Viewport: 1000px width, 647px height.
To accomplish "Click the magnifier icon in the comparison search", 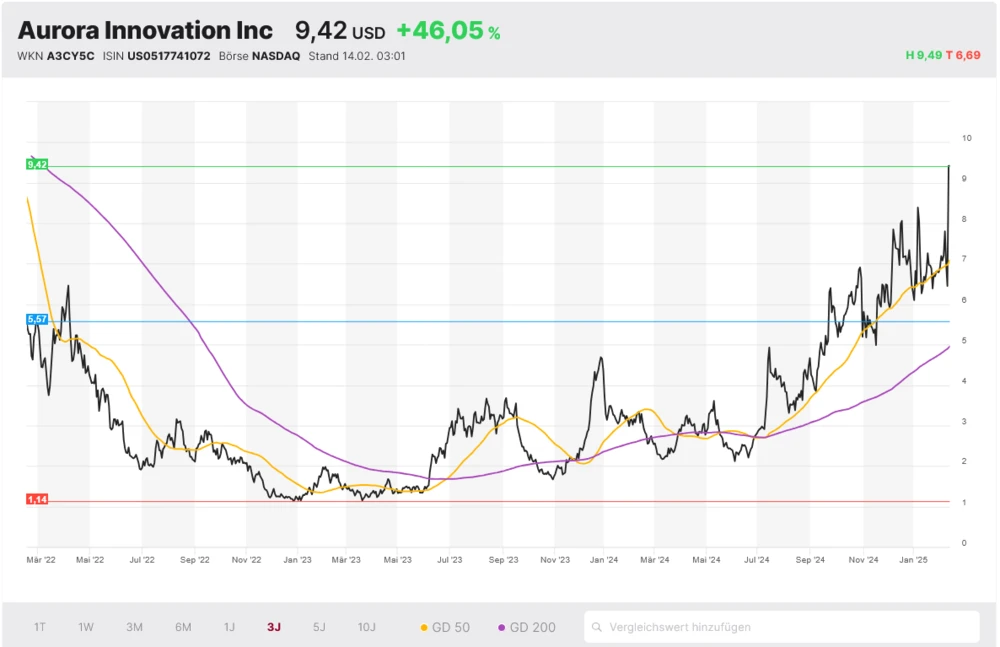I will pos(597,627).
